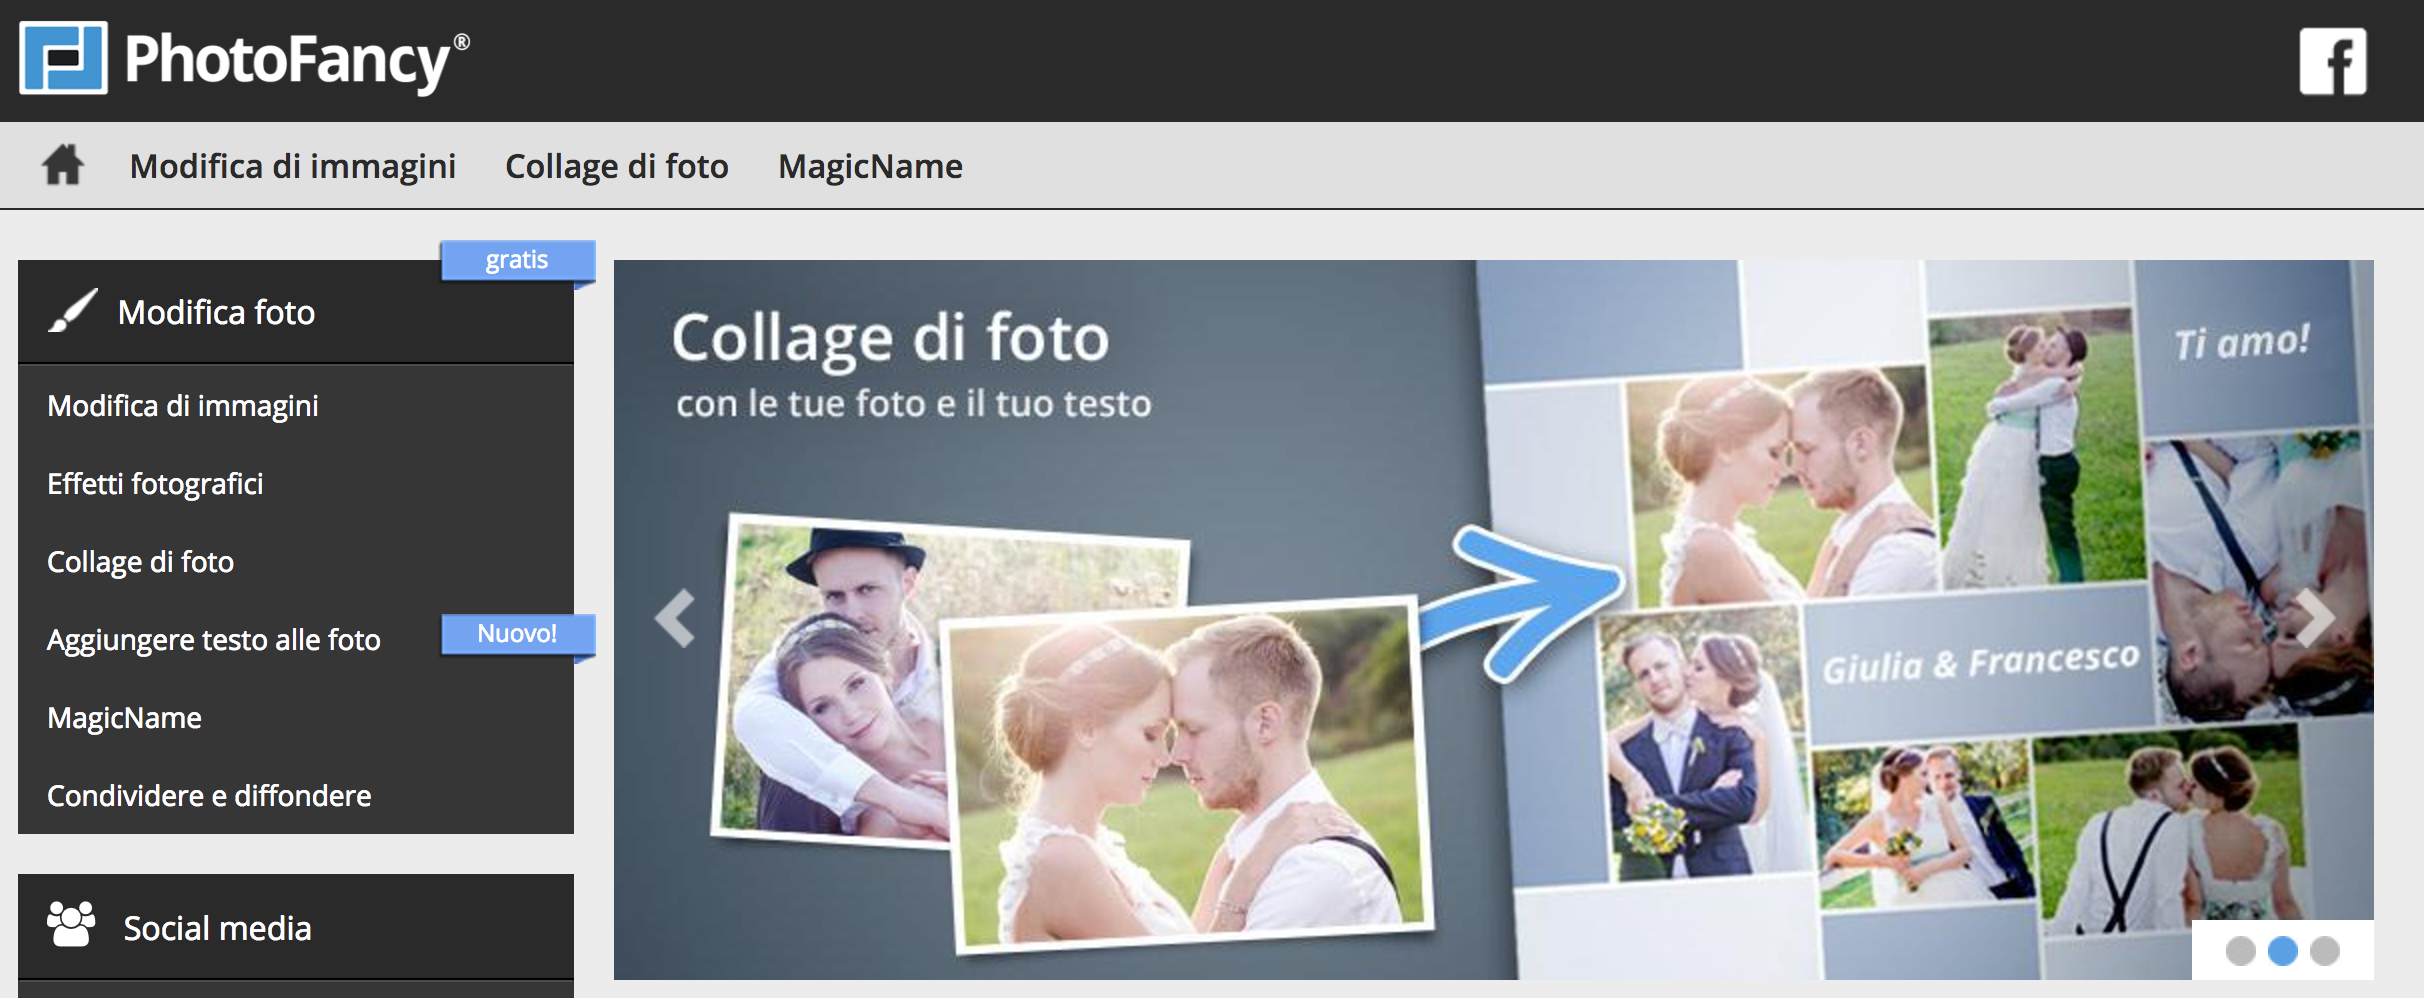
Task: Click the Collage di foto banner heading
Action: coord(890,340)
